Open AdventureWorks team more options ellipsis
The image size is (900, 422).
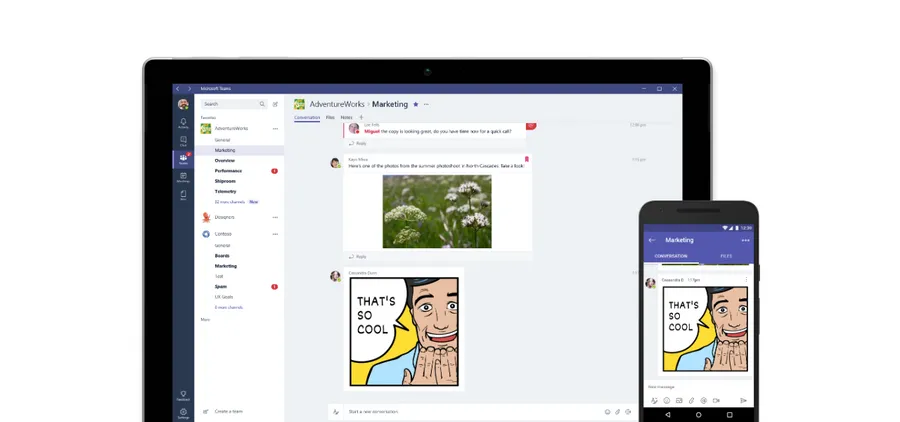(x=275, y=129)
